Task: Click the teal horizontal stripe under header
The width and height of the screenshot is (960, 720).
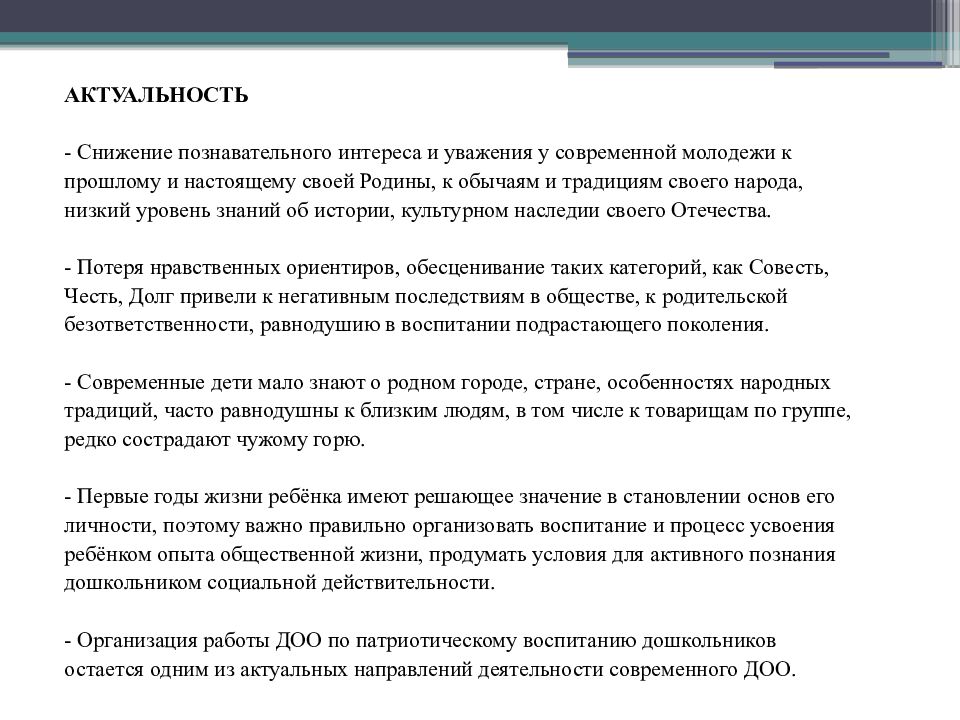Action: pyautogui.click(x=280, y=39)
